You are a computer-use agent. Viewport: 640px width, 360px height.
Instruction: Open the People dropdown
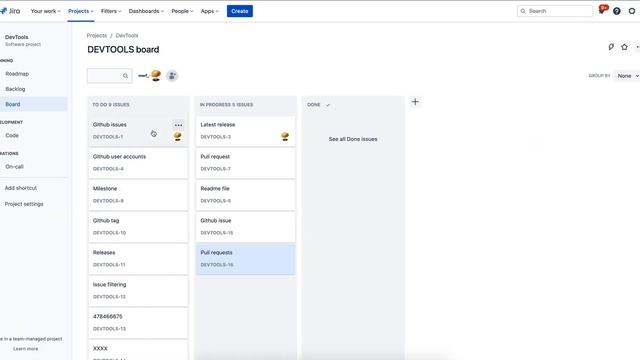click(x=182, y=11)
